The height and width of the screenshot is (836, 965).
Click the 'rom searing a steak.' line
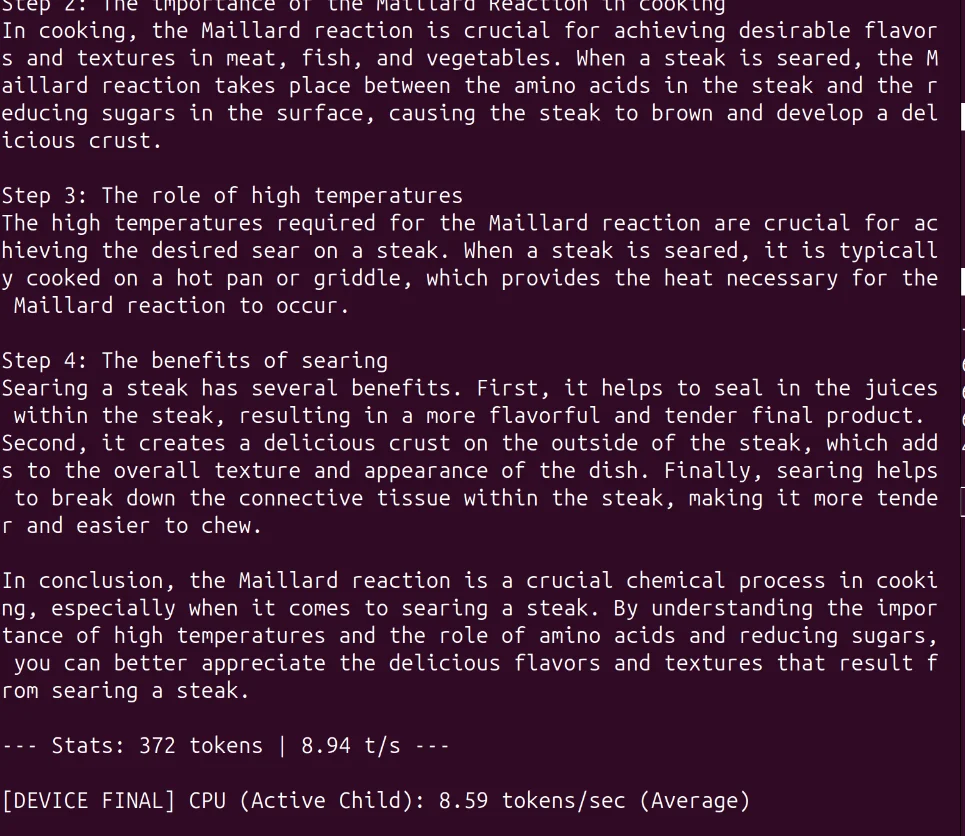tap(126, 690)
